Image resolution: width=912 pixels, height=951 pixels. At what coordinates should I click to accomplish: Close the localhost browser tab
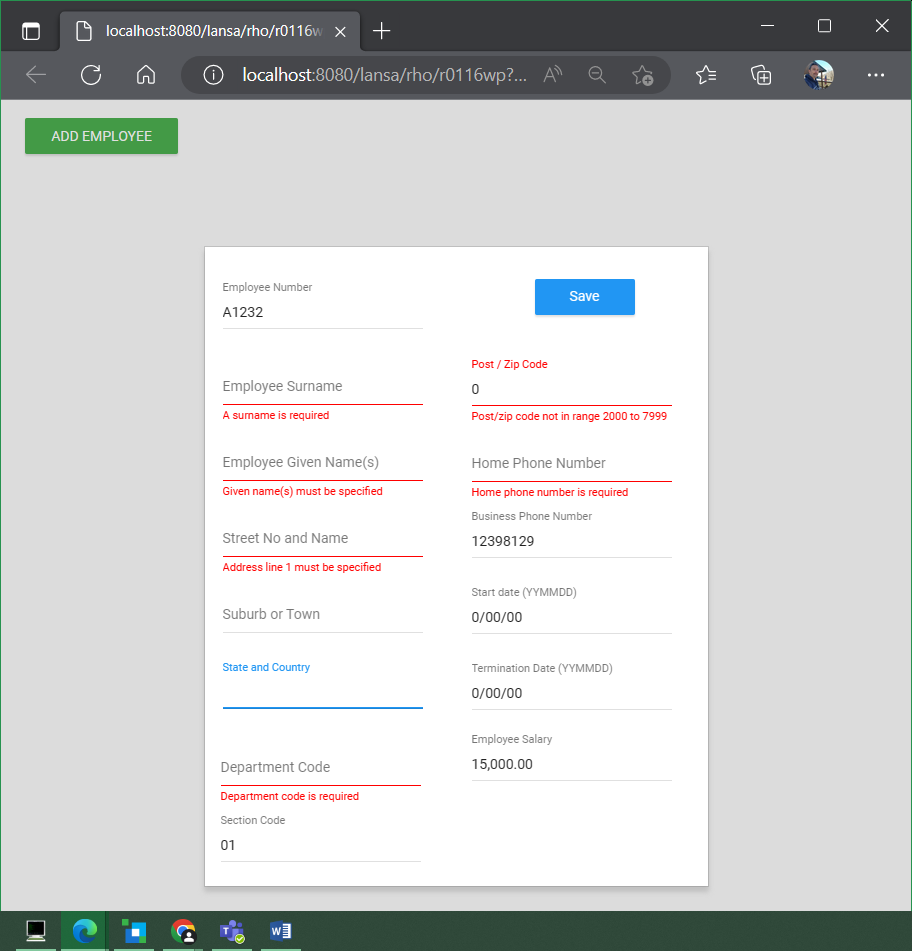[x=340, y=31]
